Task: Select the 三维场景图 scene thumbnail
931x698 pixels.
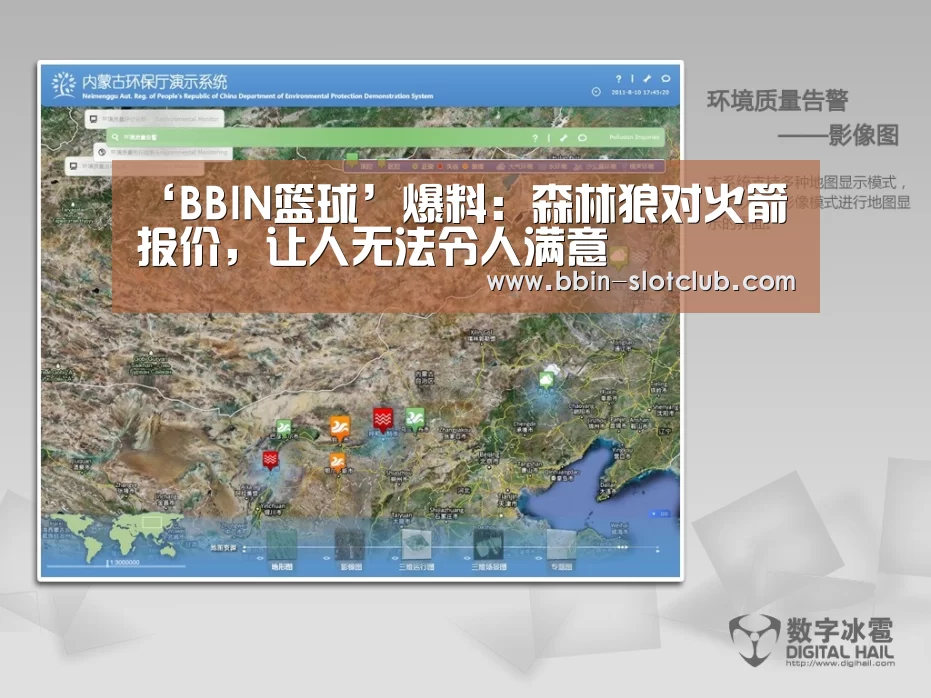Action: pos(489,544)
